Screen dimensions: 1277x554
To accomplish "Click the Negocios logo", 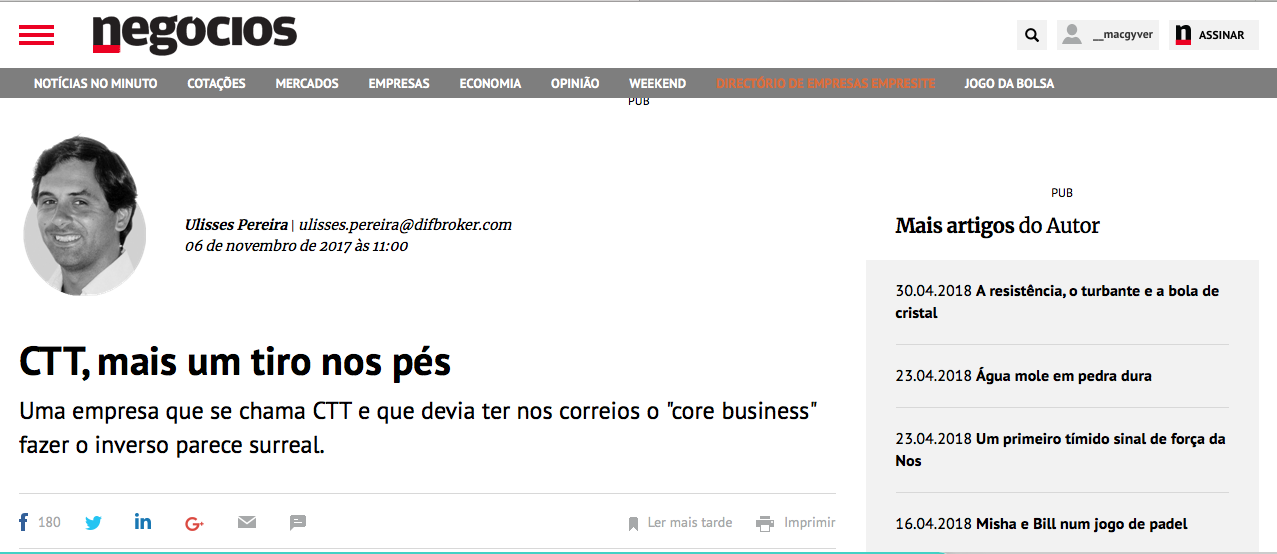I will [195, 33].
